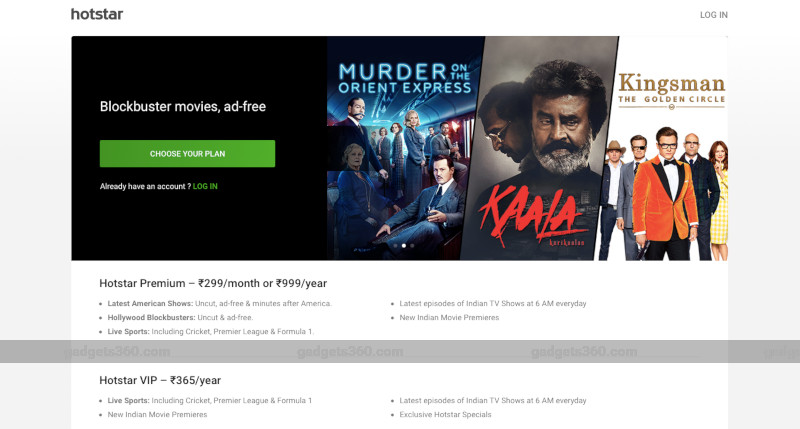Click the Exclusive Hotstar Specials bullet item

445,415
